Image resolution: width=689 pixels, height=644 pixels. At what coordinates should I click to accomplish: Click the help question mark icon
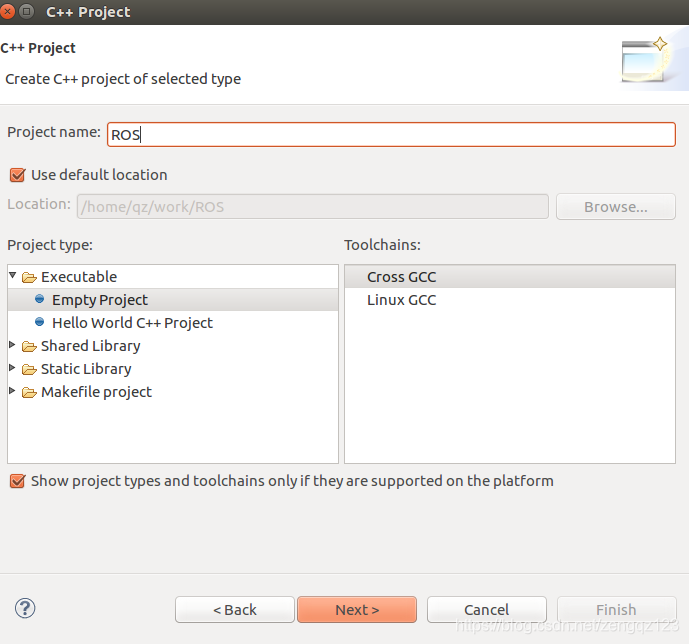[25, 608]
